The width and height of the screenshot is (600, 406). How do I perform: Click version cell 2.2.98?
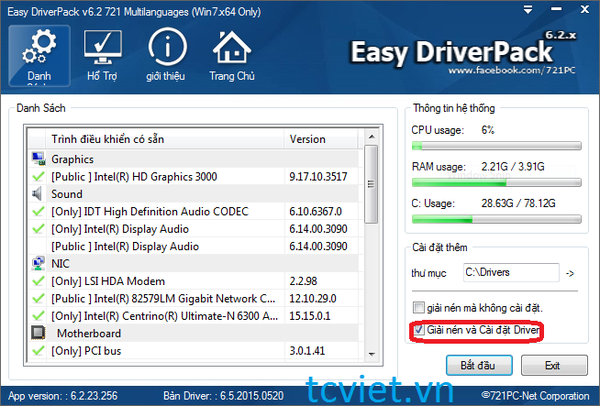(303, 281)
